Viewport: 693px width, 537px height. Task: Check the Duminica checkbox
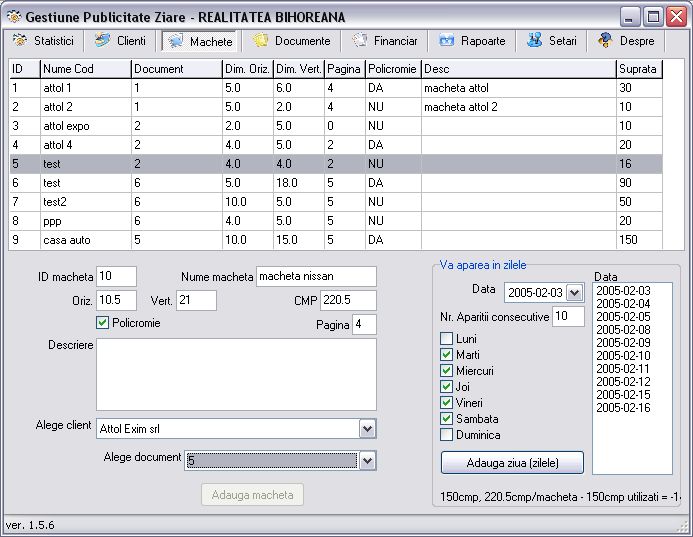click(x=447, y=435)
